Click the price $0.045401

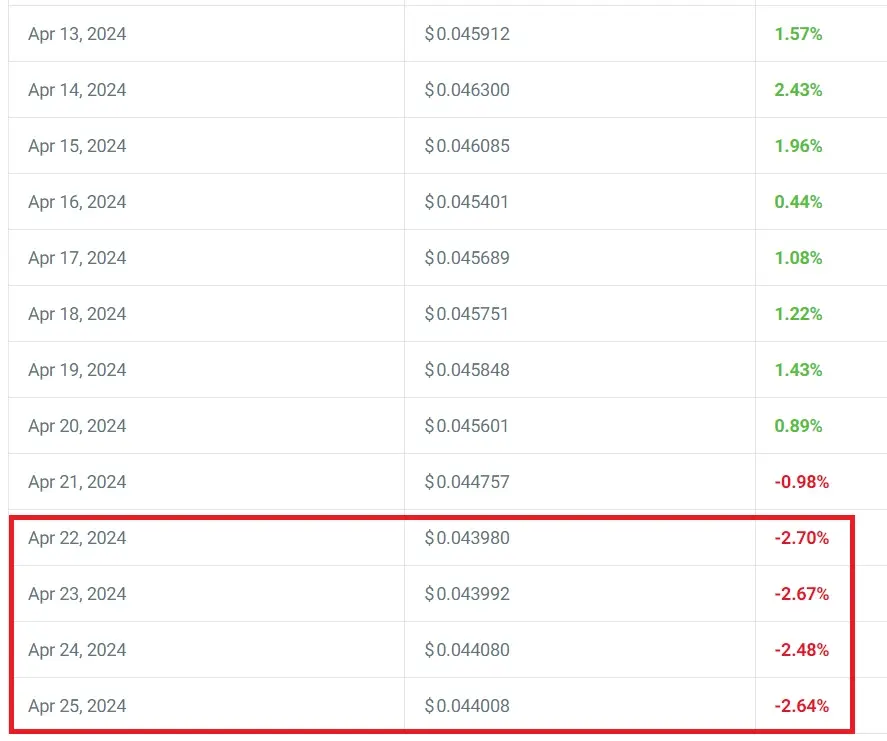point(467,202)
